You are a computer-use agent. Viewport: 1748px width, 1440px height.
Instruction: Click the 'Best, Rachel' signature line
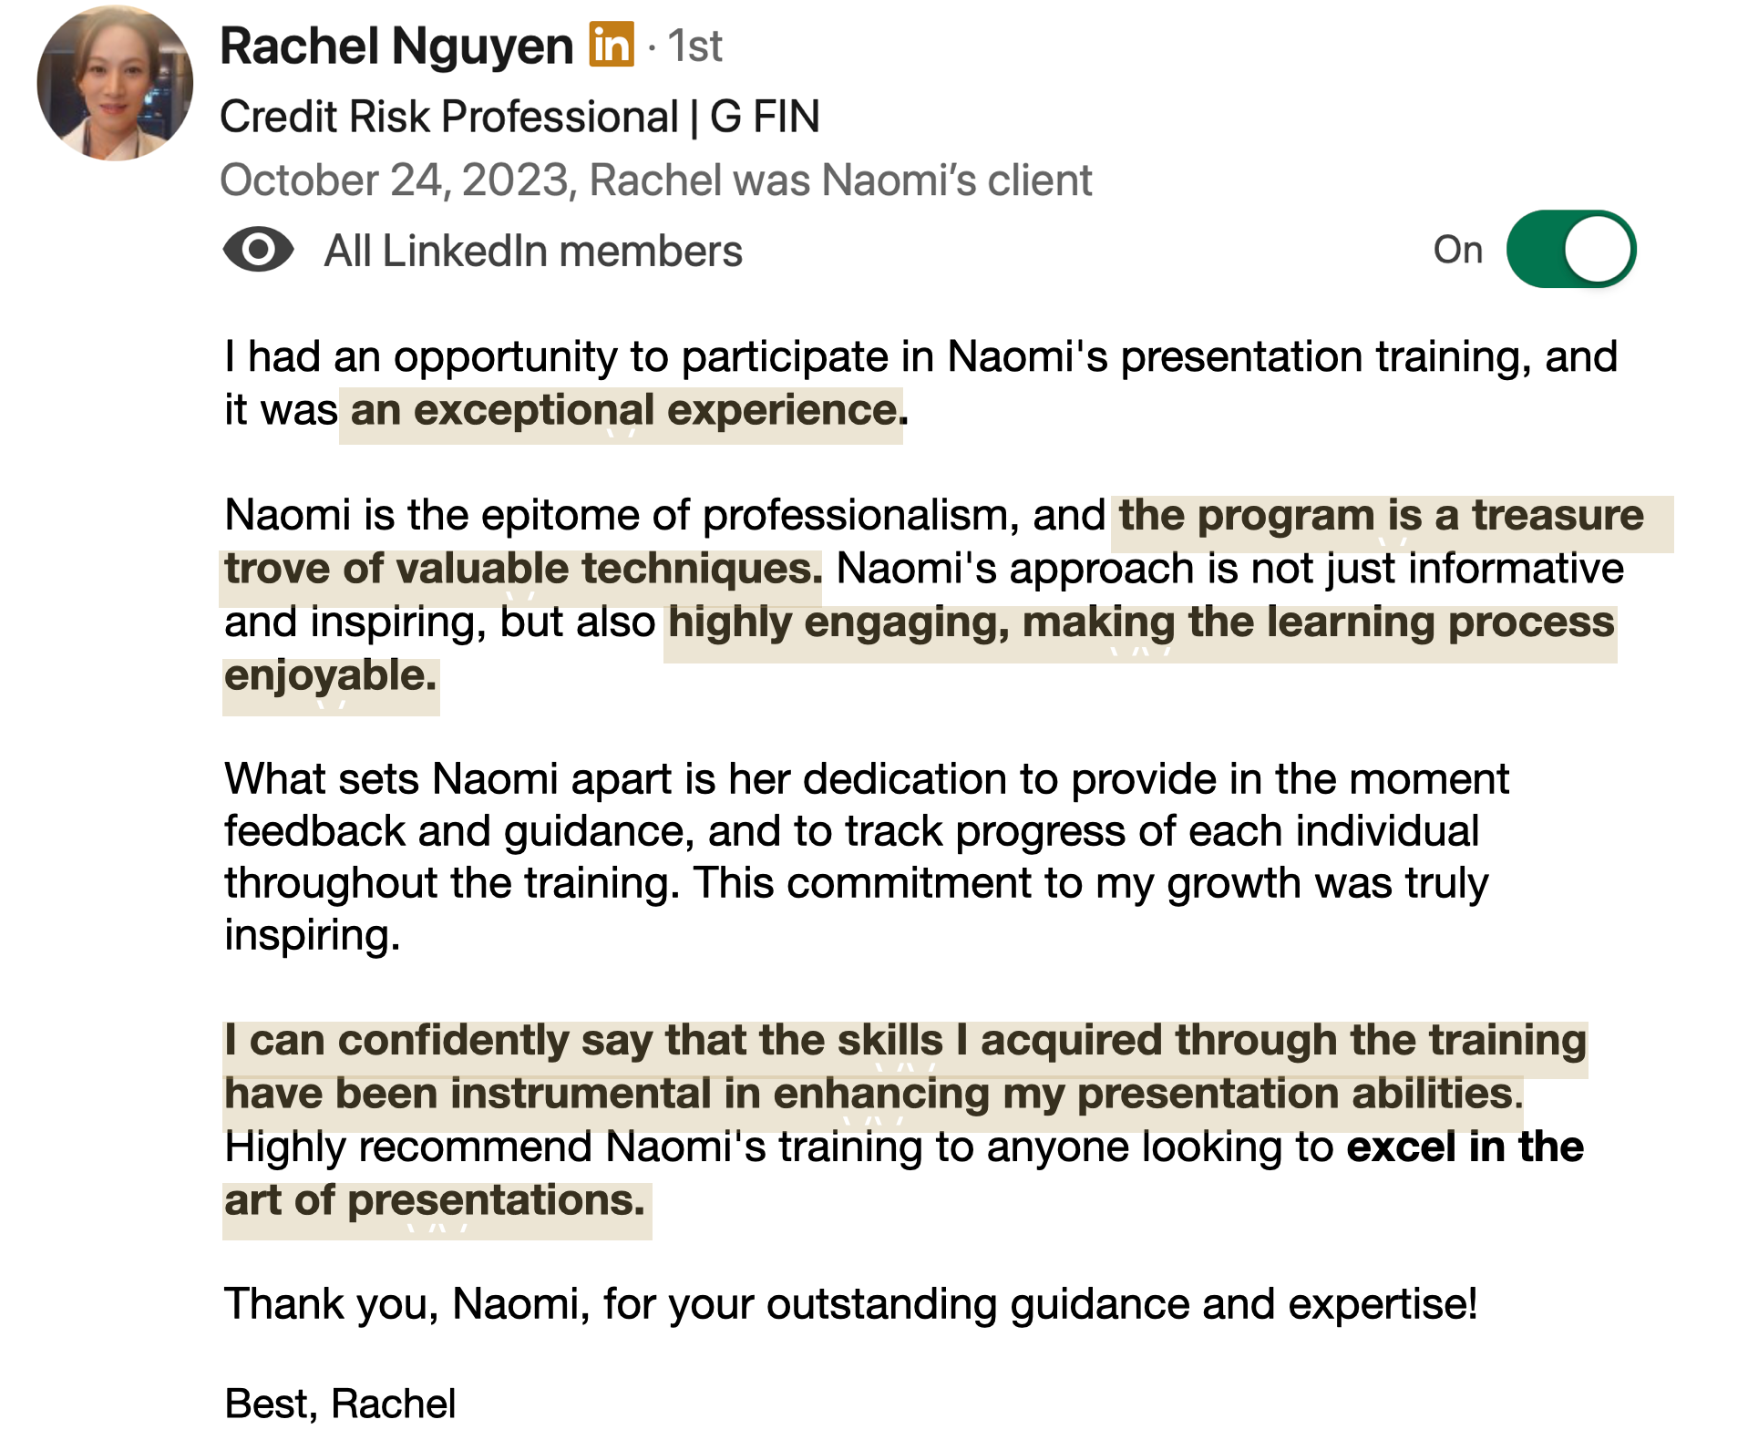pos(340,1404)
